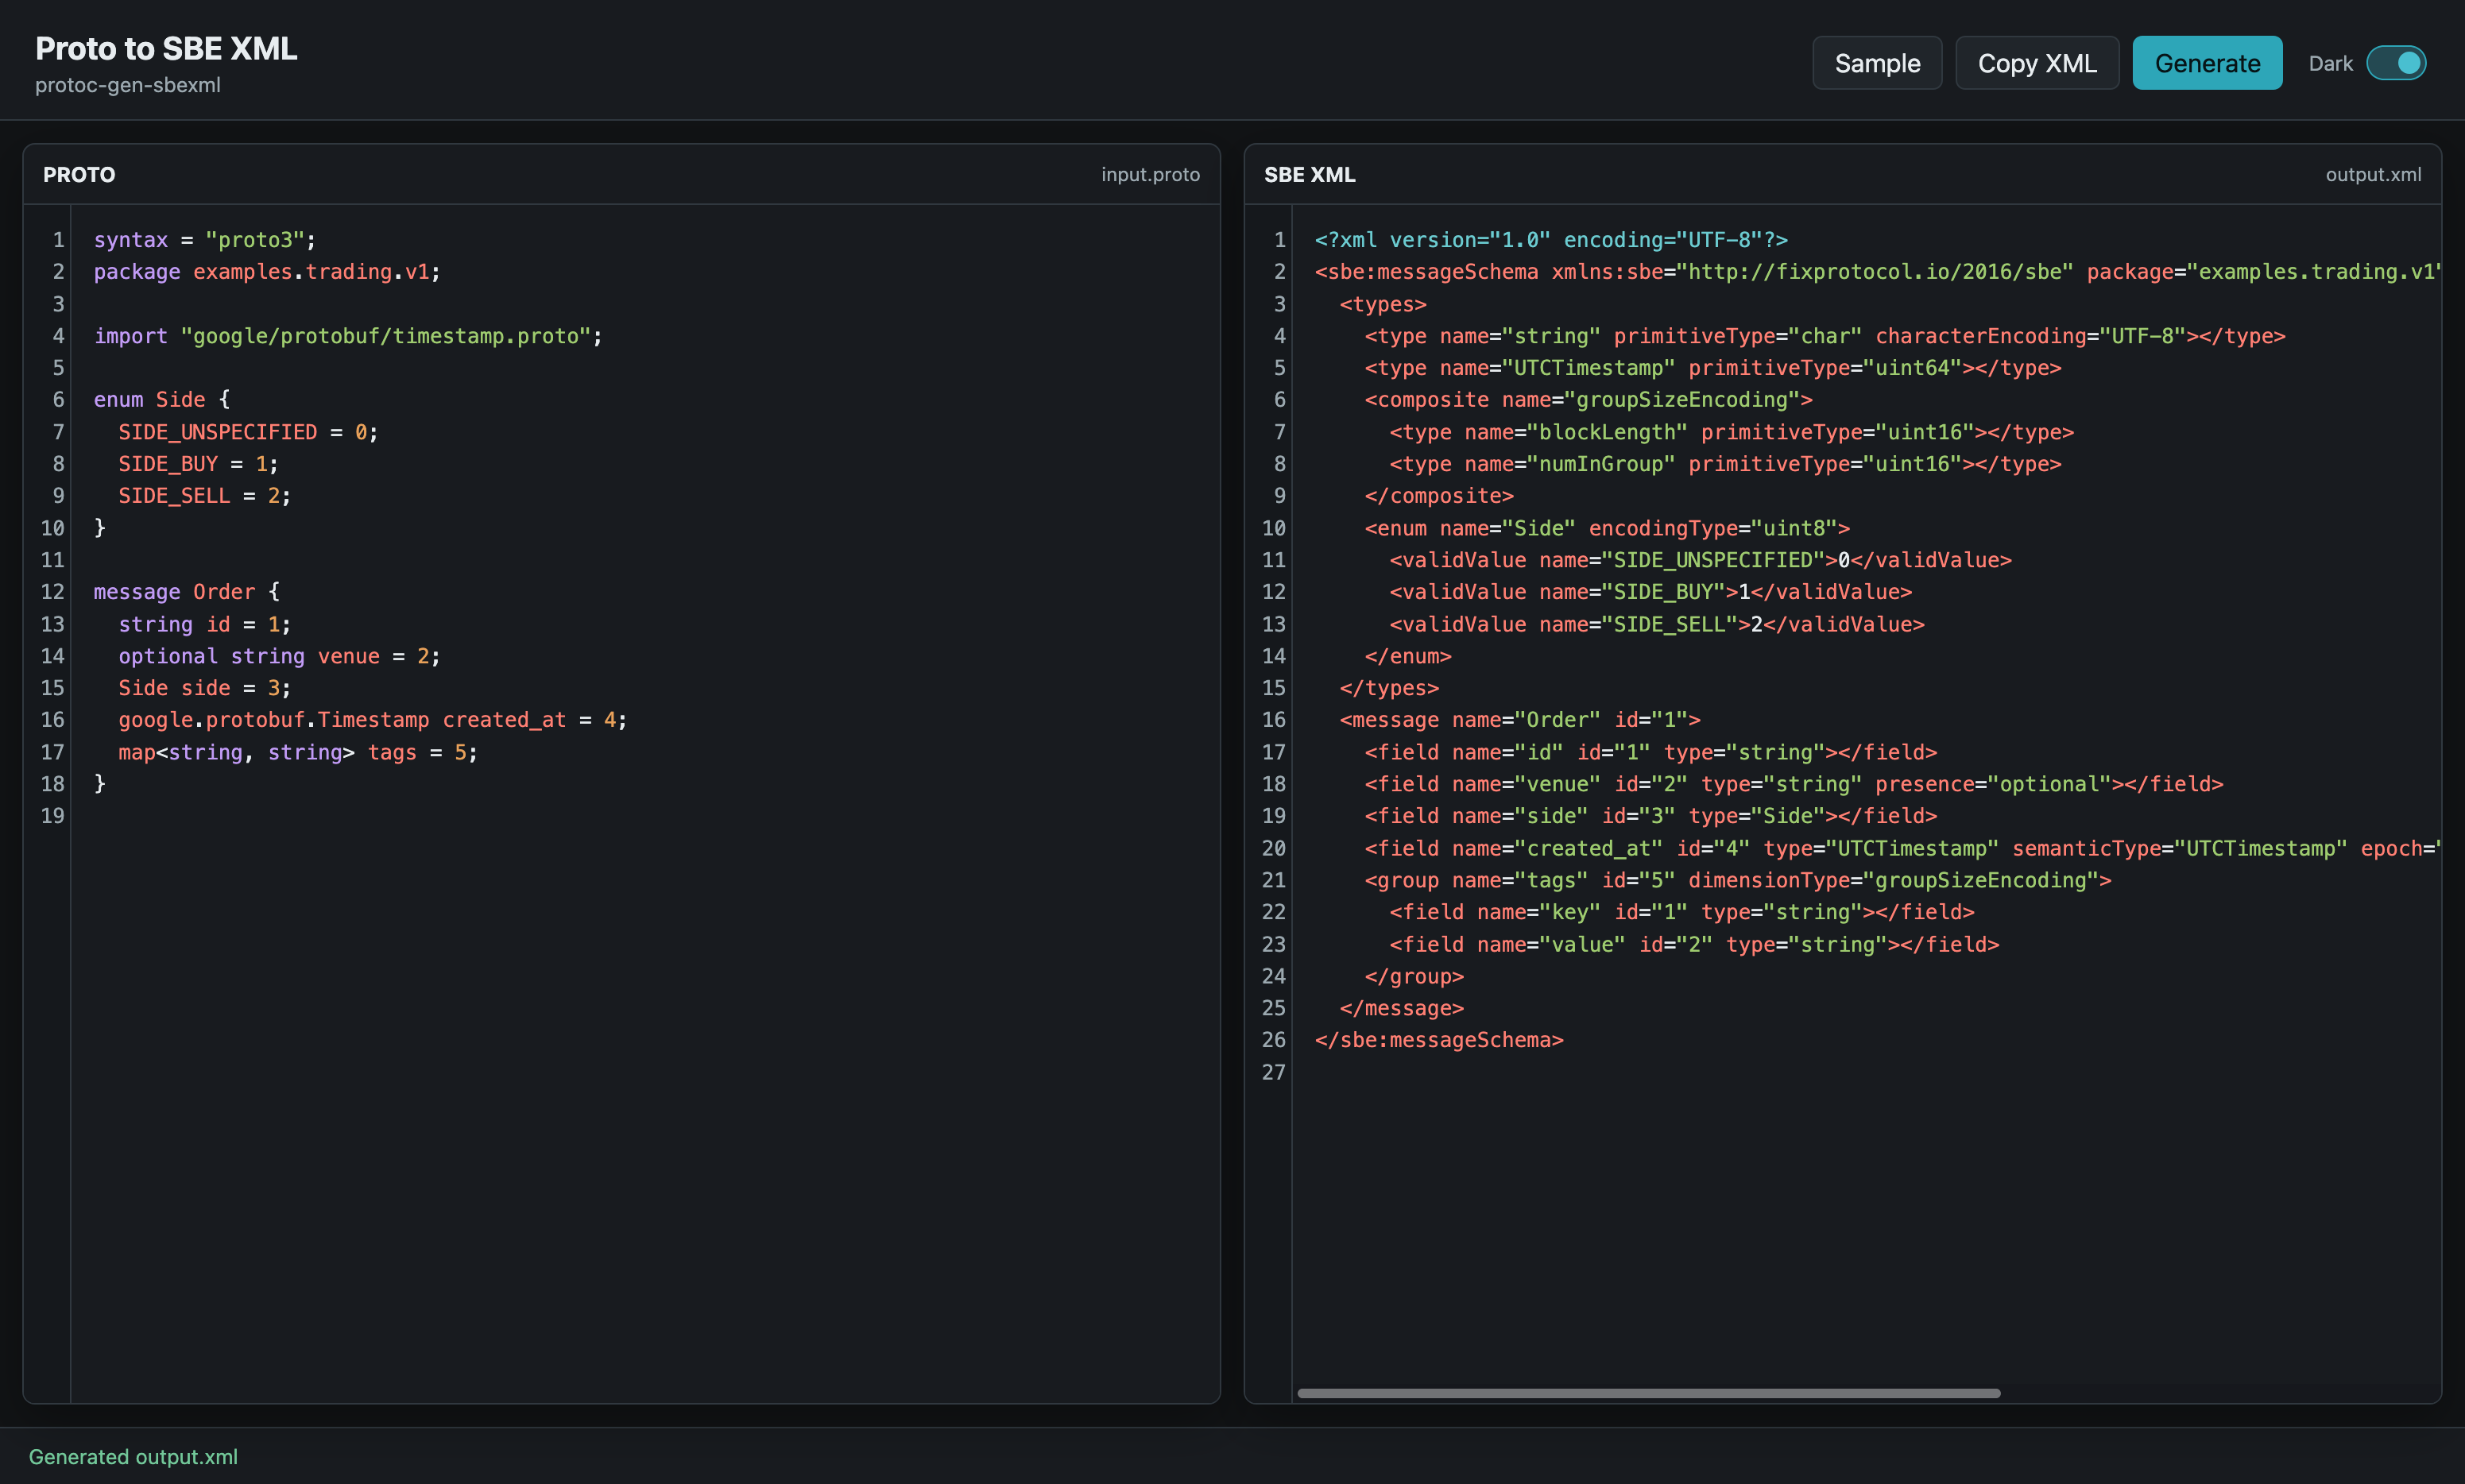Click the closing '</sbe:messageSchema>' line
The height and width of the screenshot is (1484, 2465).
tap(1439, 1040)
